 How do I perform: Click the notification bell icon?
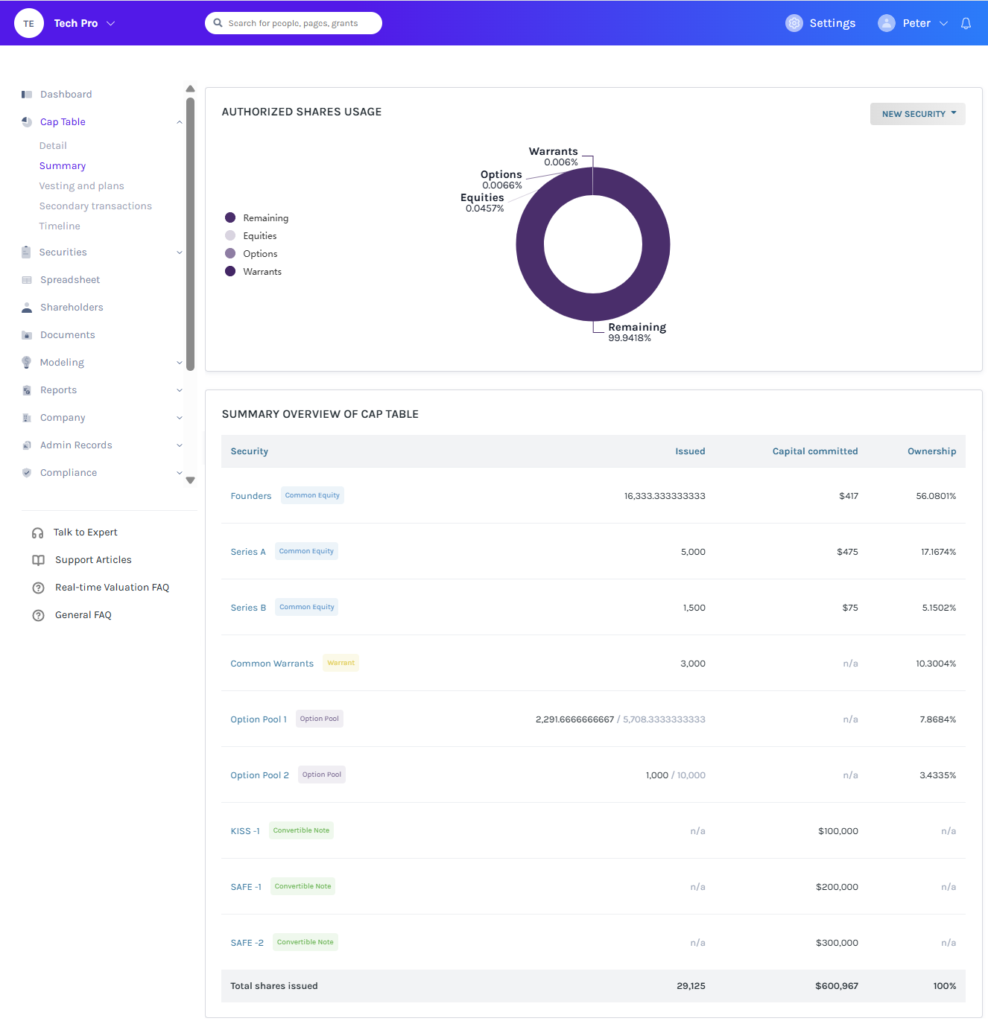click(966, 24)
